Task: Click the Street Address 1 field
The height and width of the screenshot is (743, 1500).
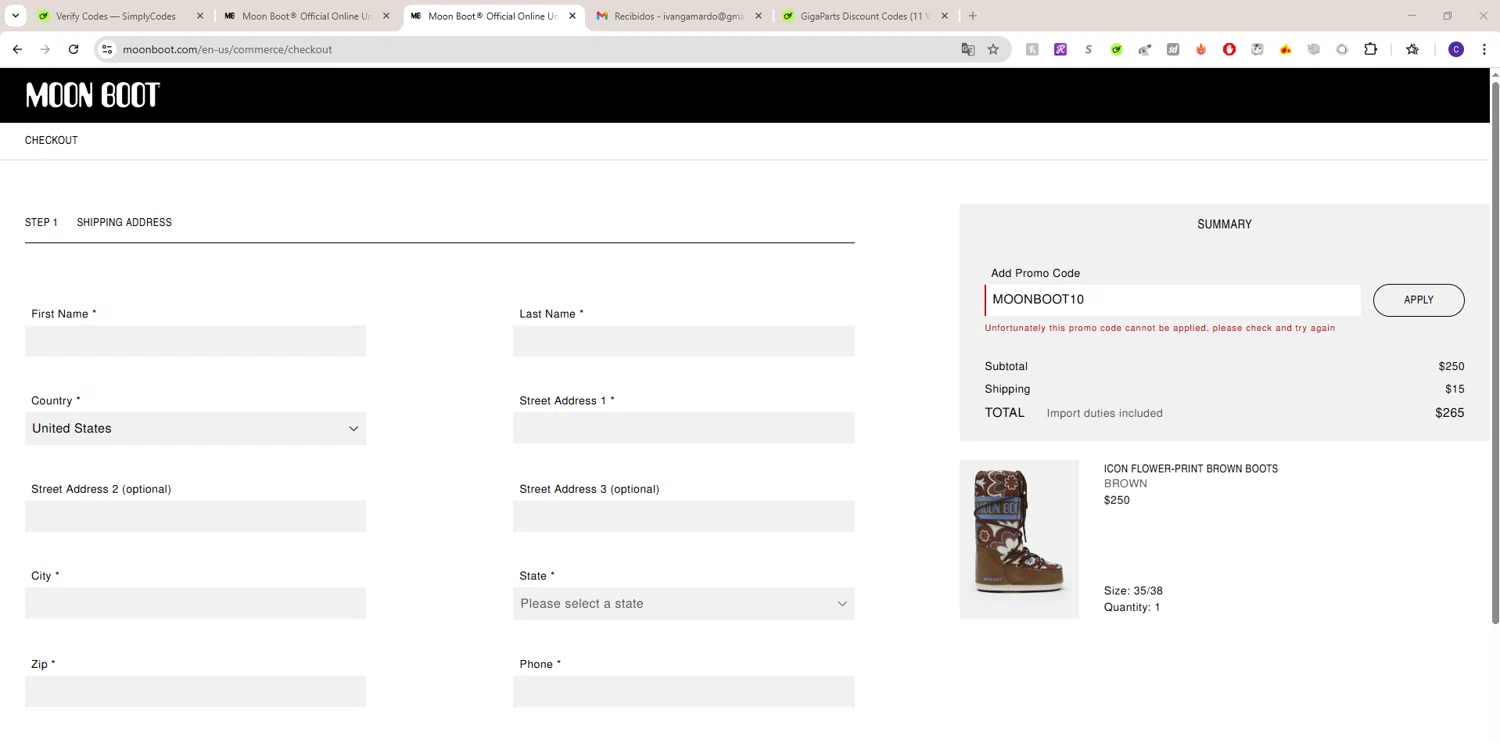Action: (x=684, y=428)
